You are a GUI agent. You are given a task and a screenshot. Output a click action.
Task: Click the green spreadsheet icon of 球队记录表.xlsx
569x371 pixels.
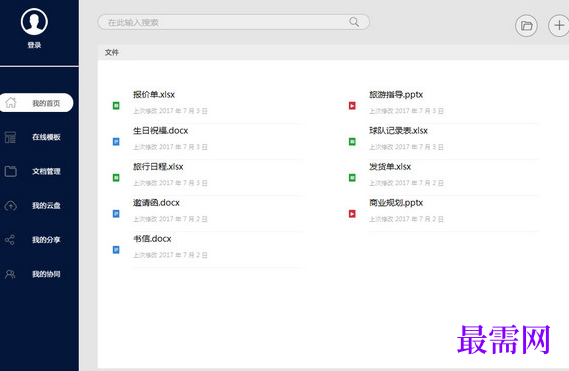click(x=352, y=142)
